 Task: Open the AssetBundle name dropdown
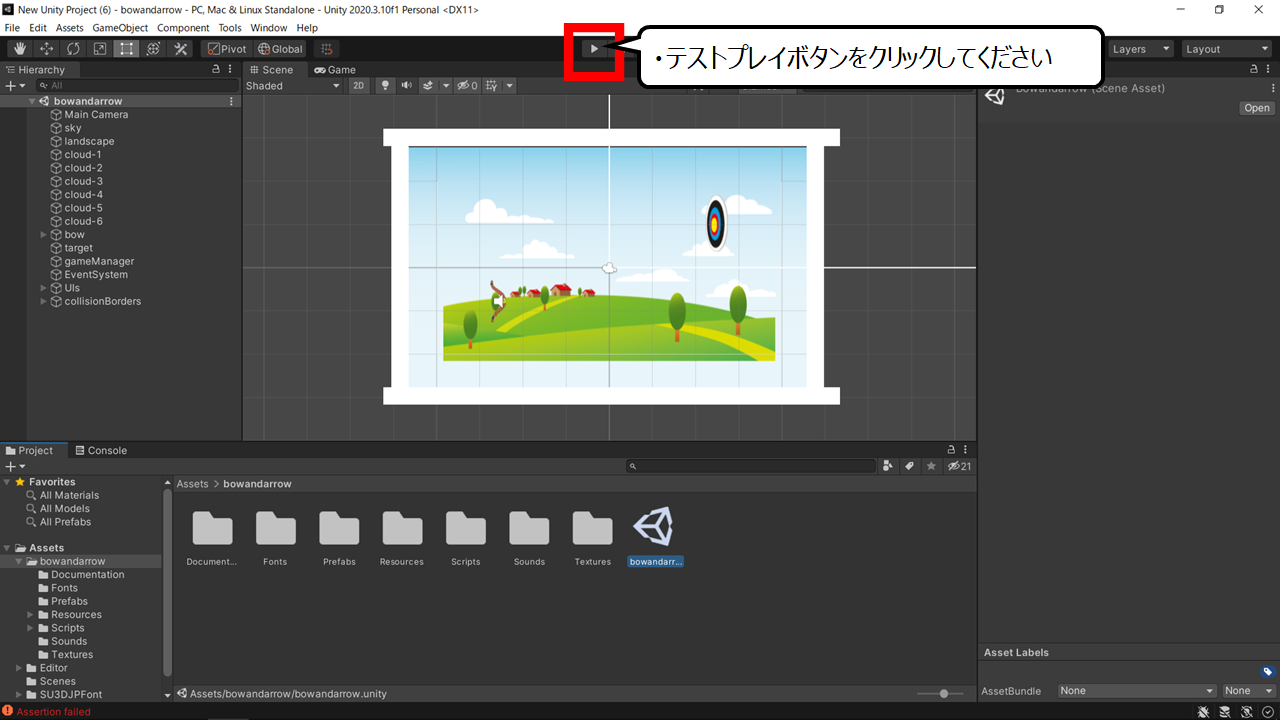(x=1137, y=691)
